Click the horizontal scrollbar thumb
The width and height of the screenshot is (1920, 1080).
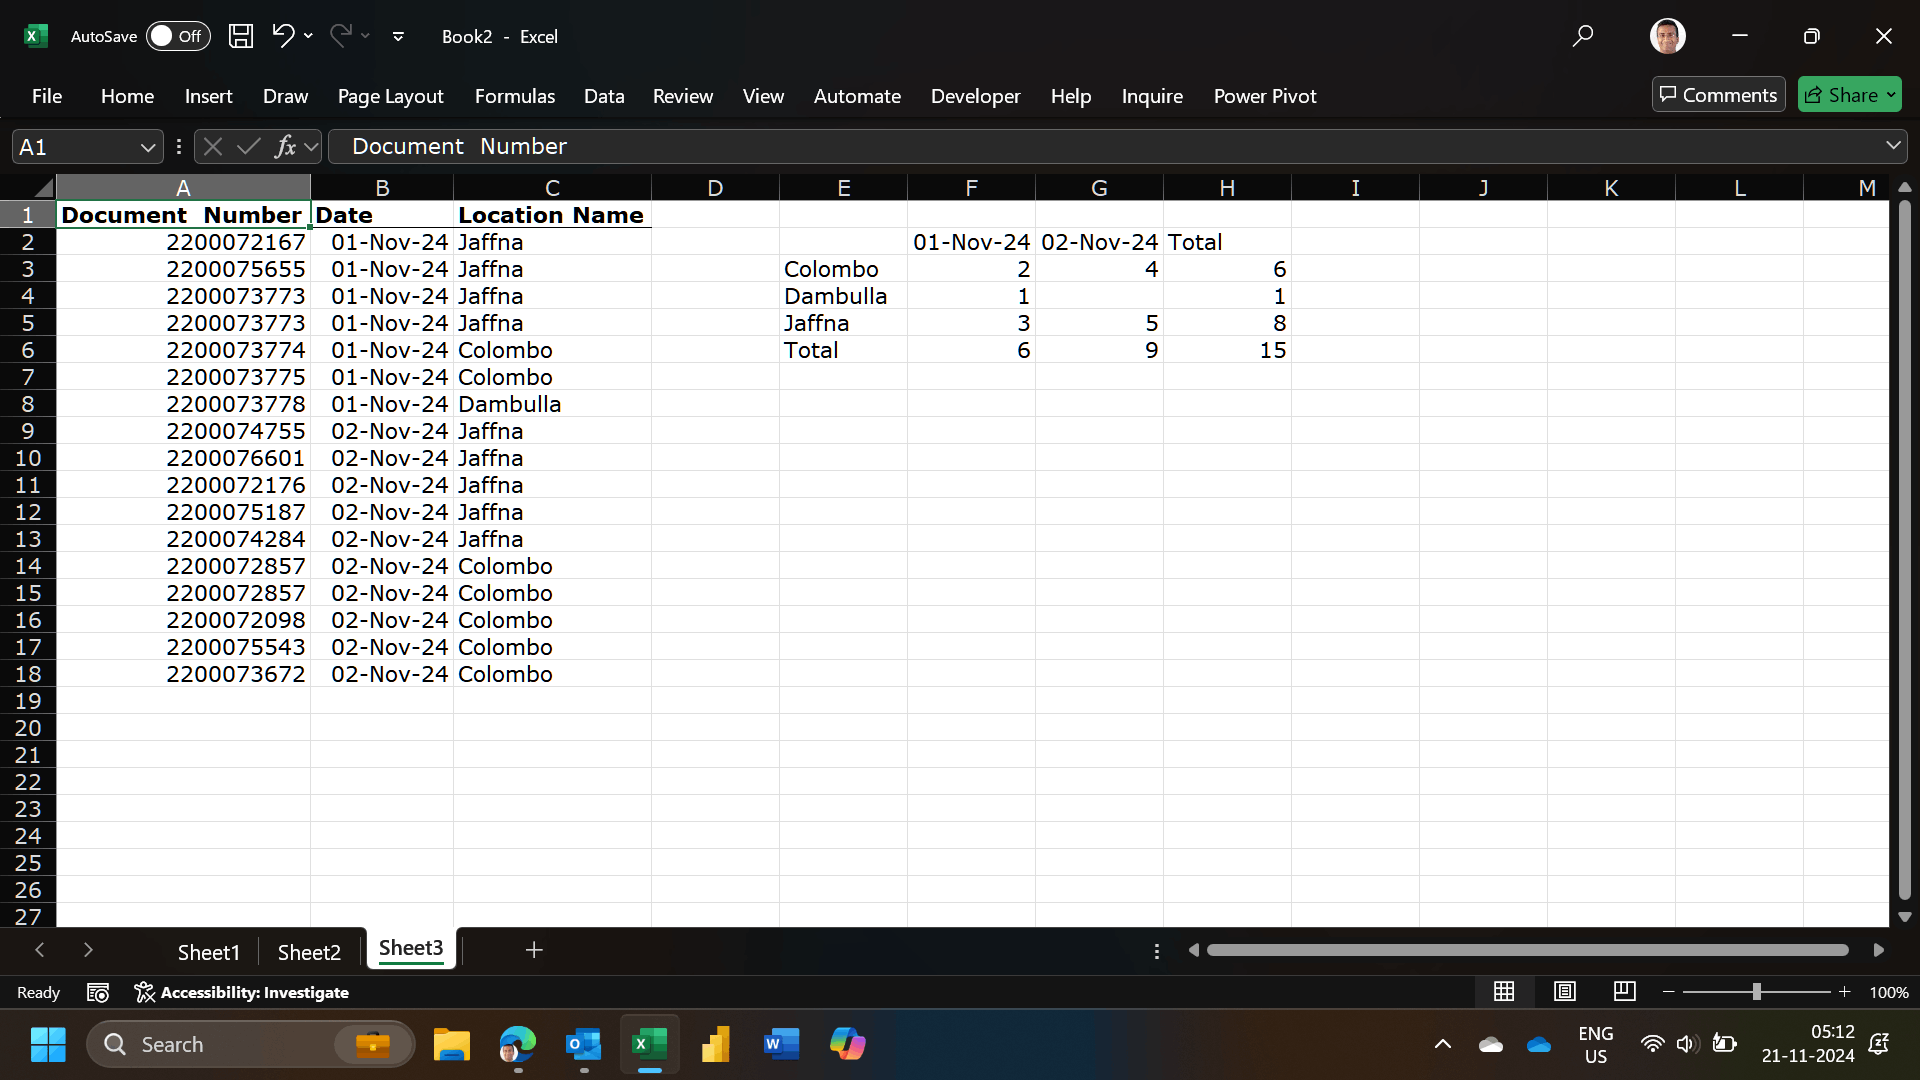1527,950
